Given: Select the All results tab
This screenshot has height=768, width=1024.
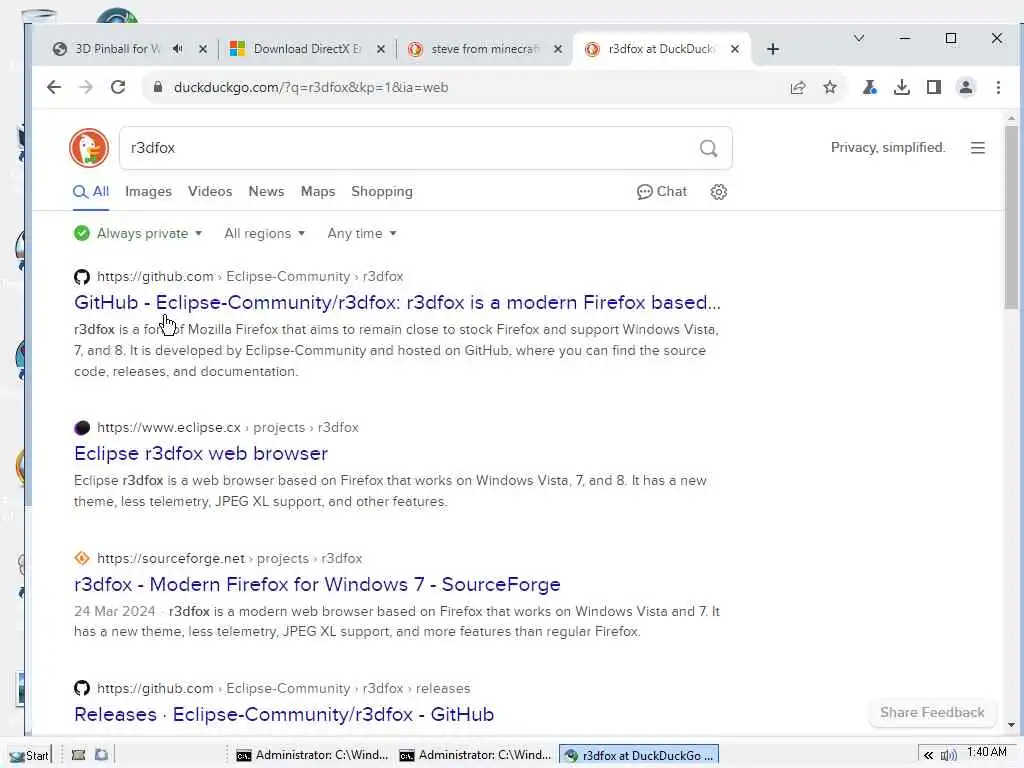Looking at the screenshot, I should (x=91, y=191).
